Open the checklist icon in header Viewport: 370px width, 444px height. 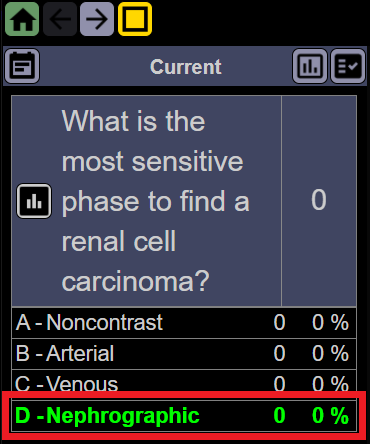coord(348,66)
